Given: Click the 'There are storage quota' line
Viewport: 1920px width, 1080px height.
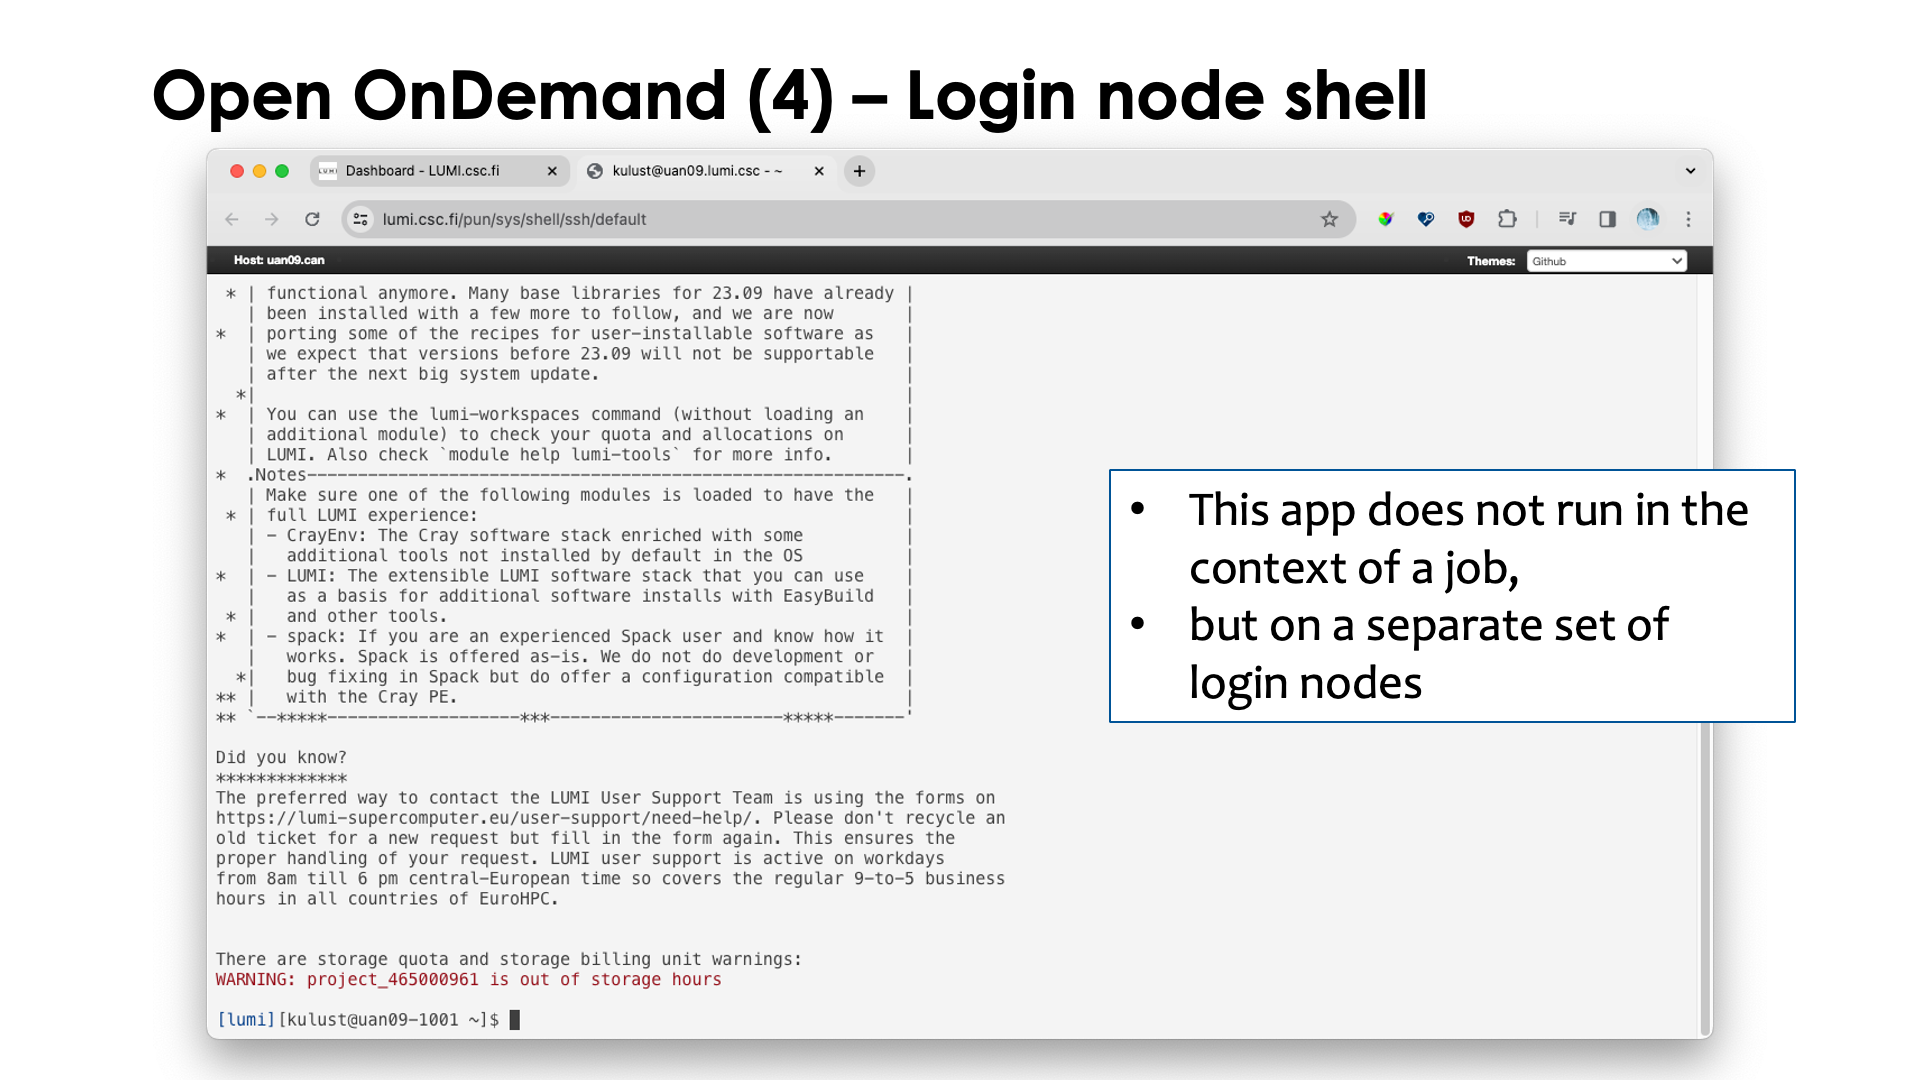Looking at the screenshot, I should [x=509, y=960].
